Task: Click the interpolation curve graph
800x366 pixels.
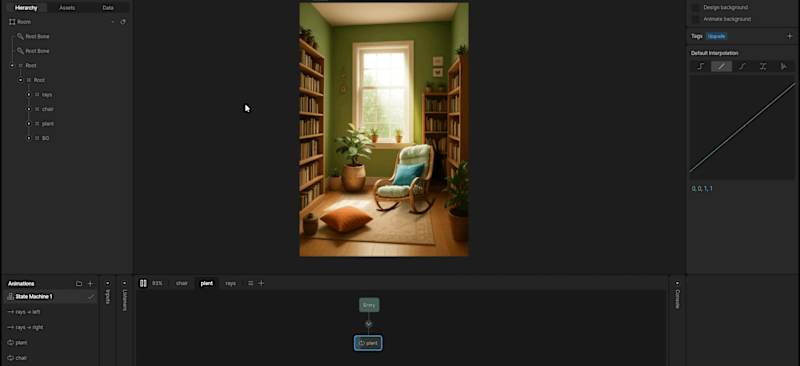Action: coord(742,128)
